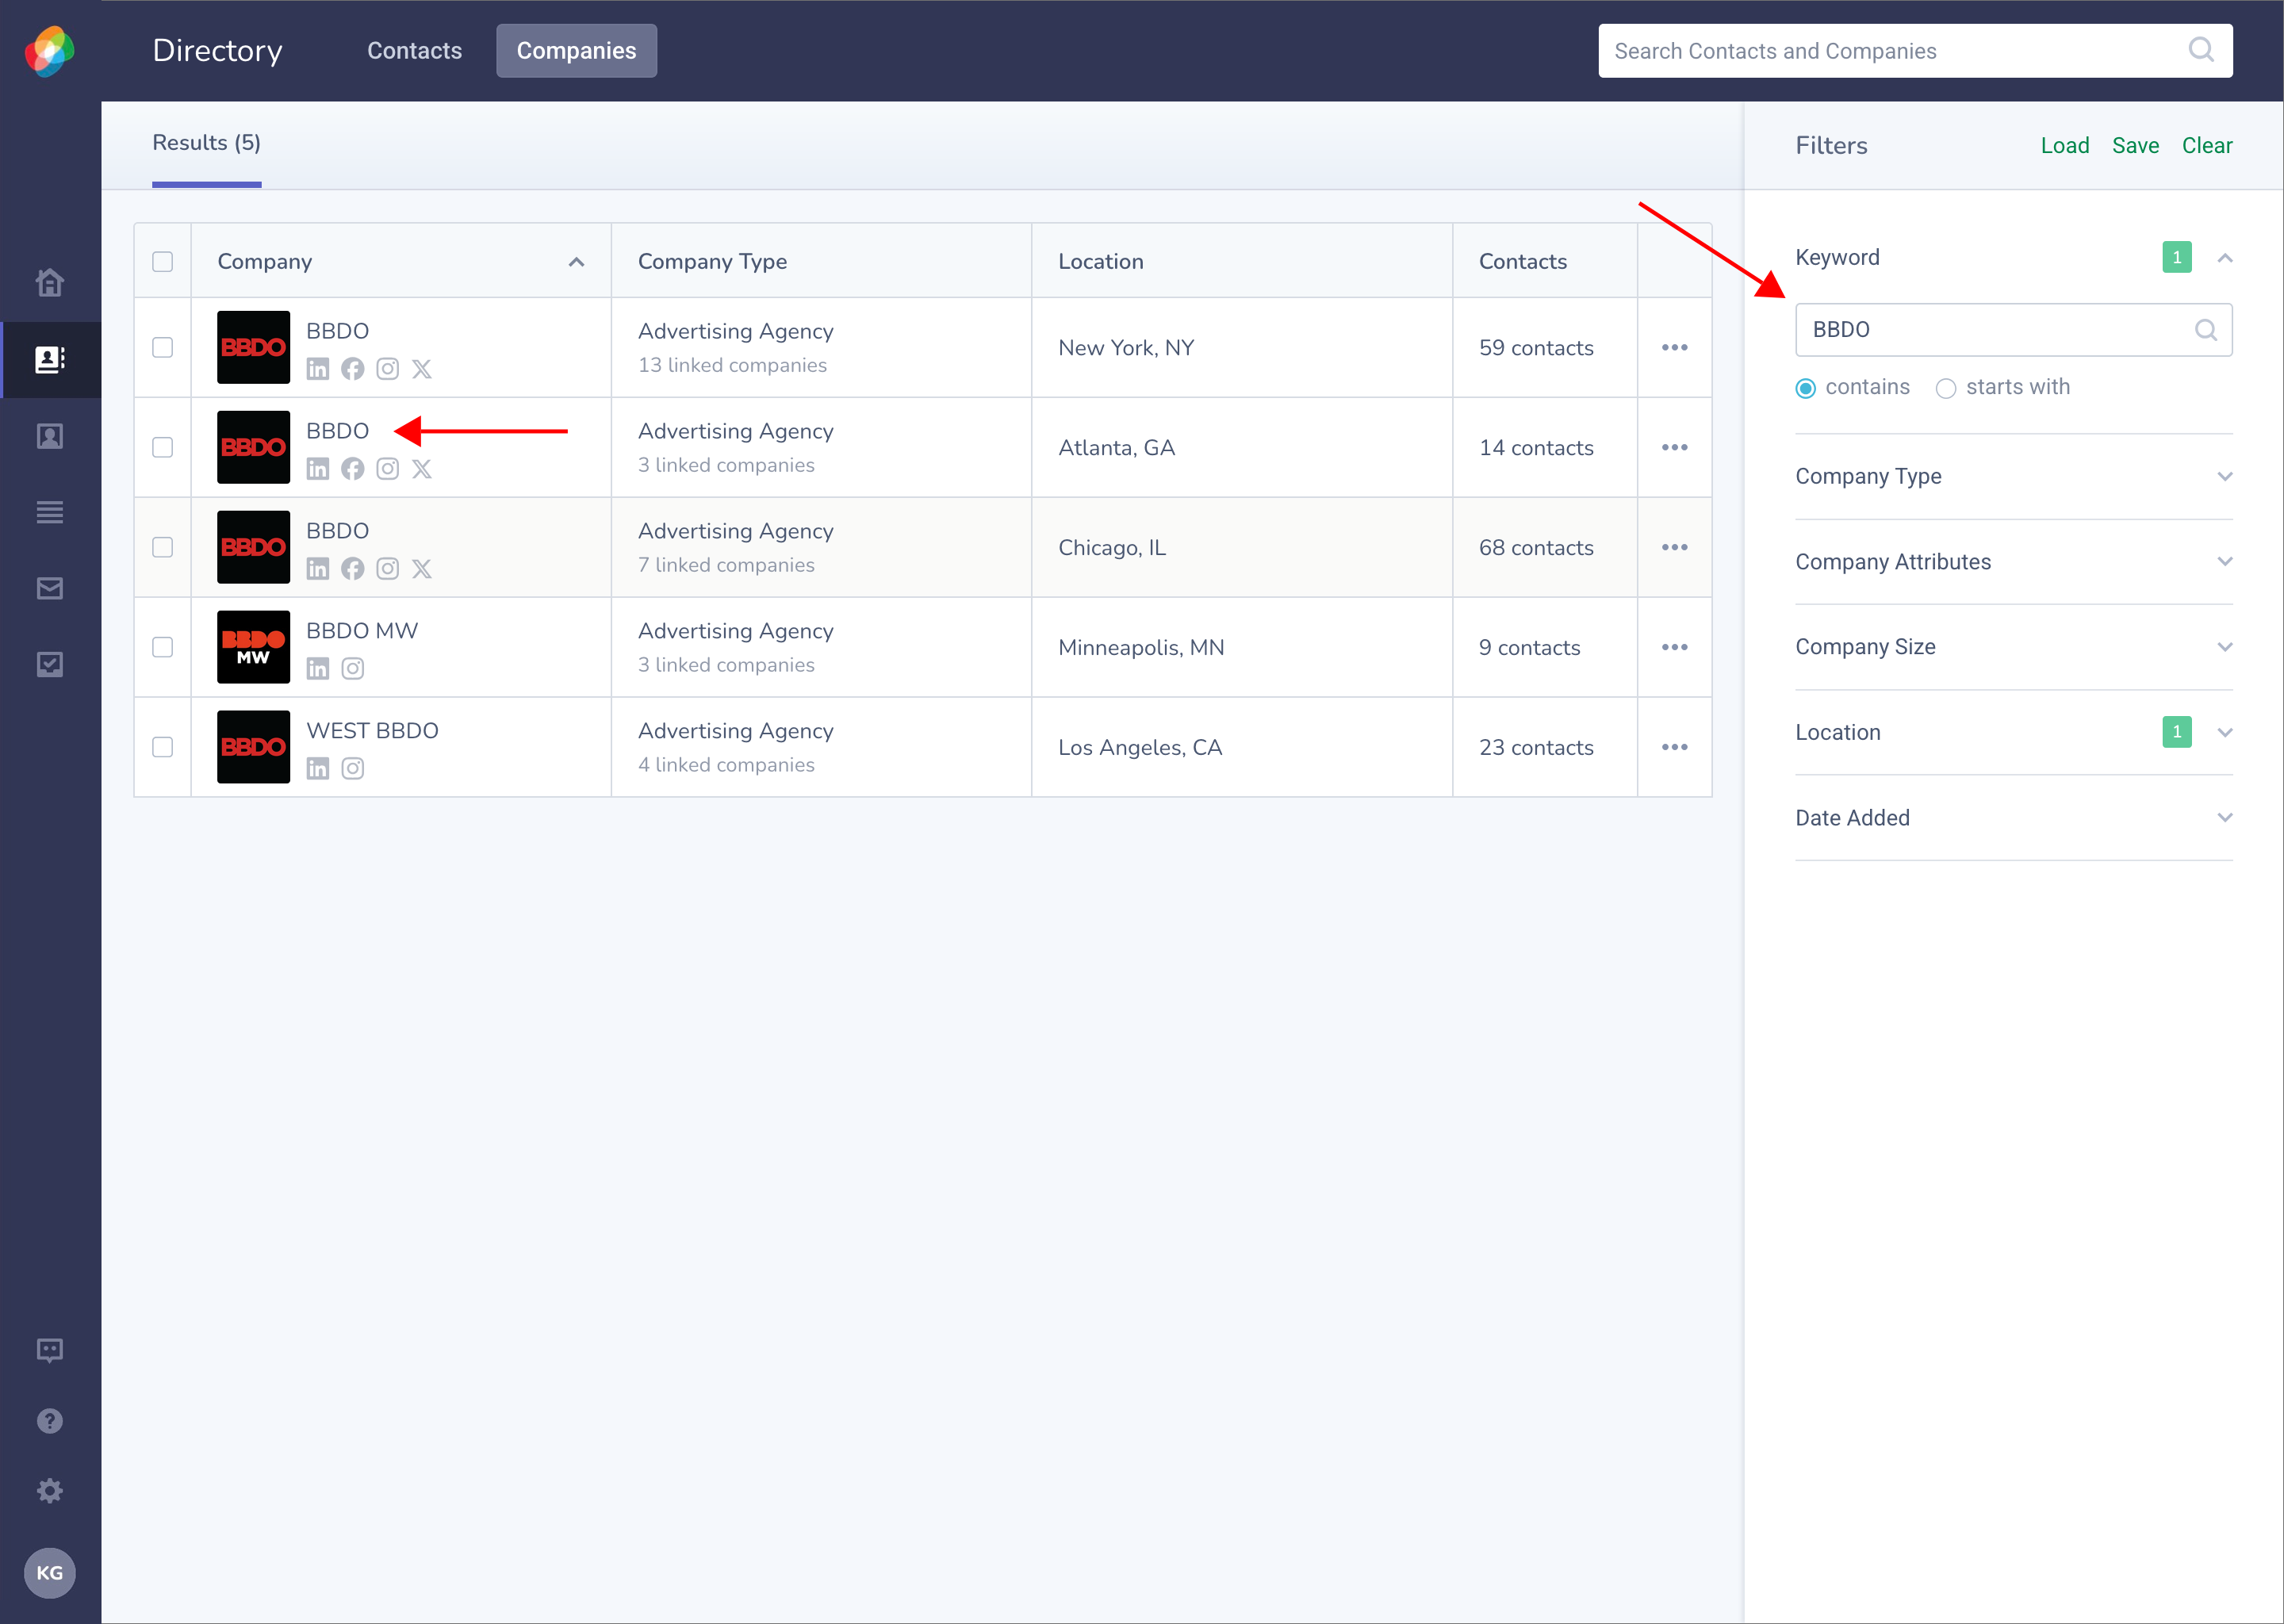Open Facebook icon for BBDO New York
Screen dimensions: 2284x1624
click(353, 369)
